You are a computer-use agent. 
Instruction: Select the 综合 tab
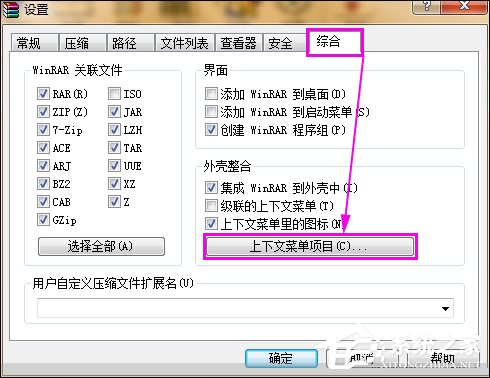[x=334, y=42]
